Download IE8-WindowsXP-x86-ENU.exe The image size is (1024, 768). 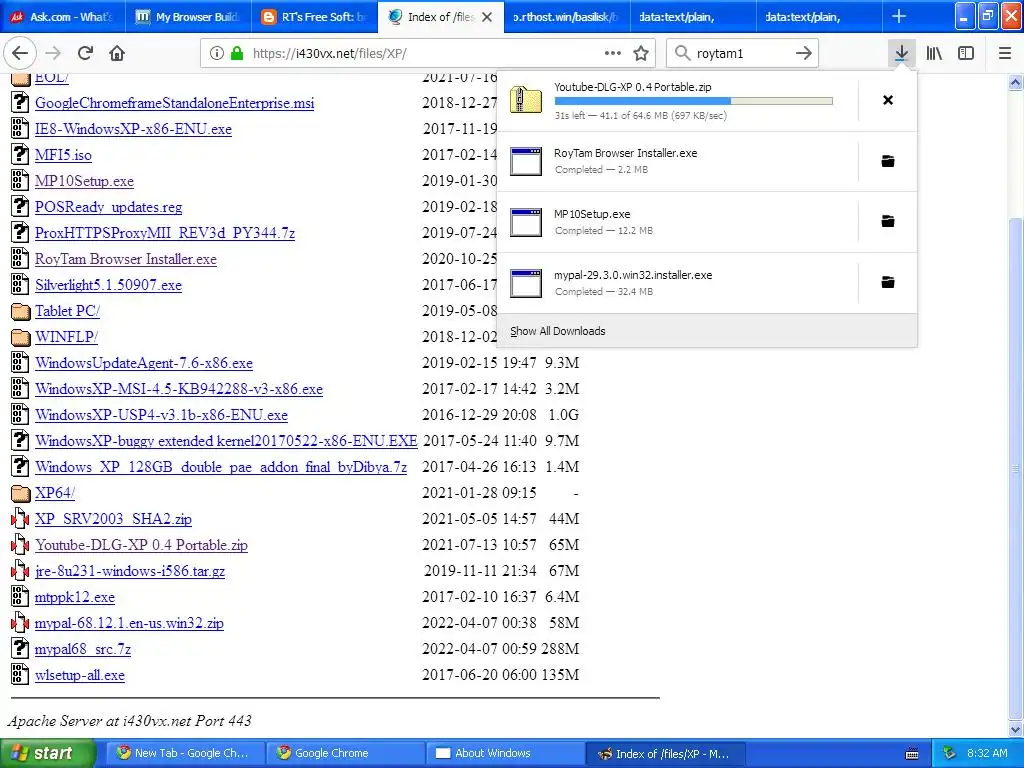pos(133,129)
